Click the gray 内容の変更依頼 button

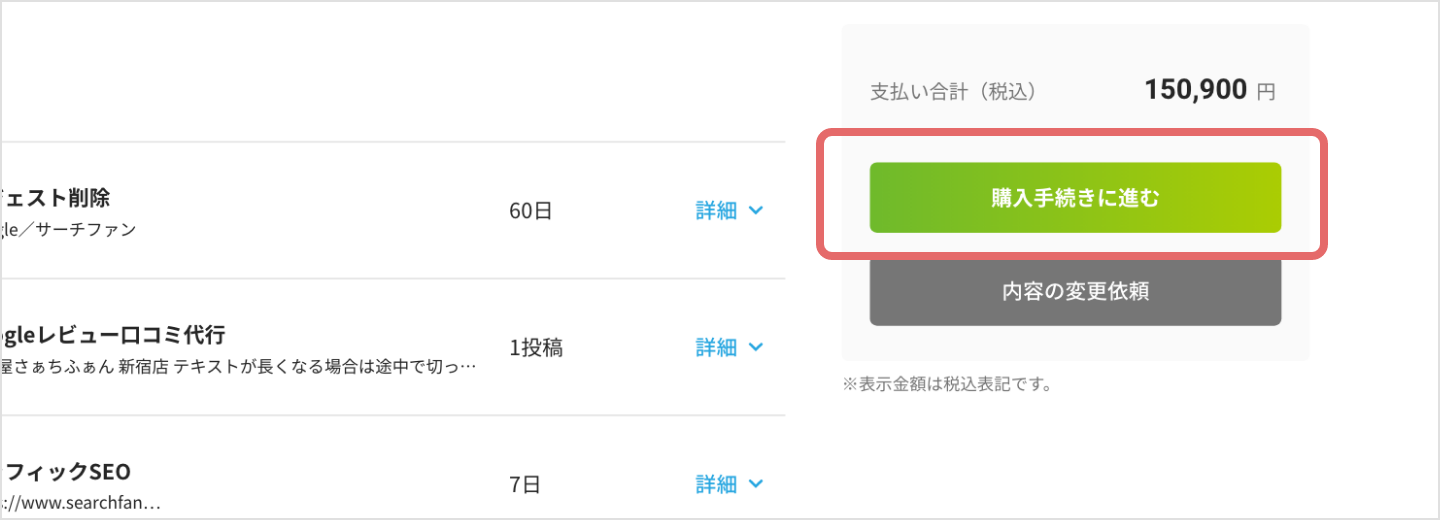coord(1075,291)
